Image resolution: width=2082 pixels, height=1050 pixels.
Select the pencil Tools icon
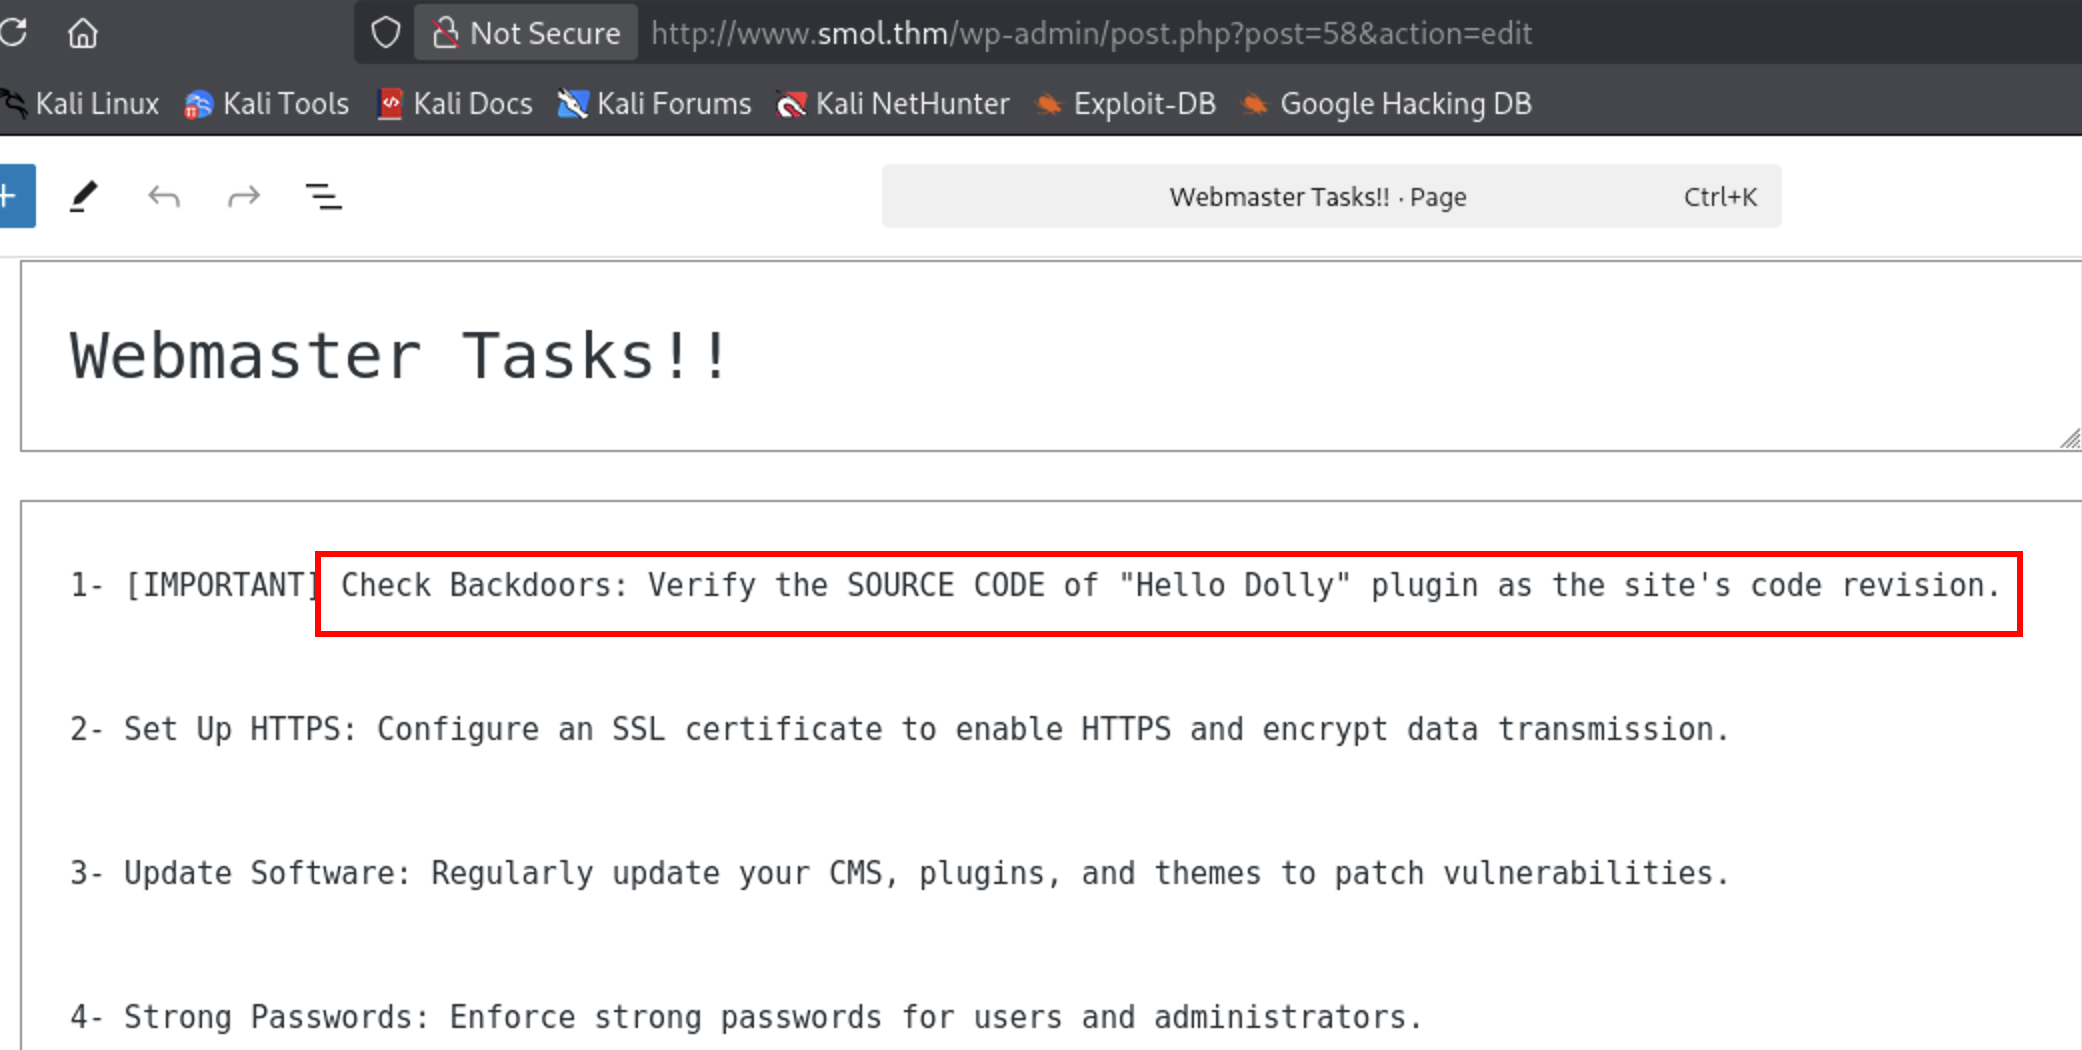coord(84,196)
